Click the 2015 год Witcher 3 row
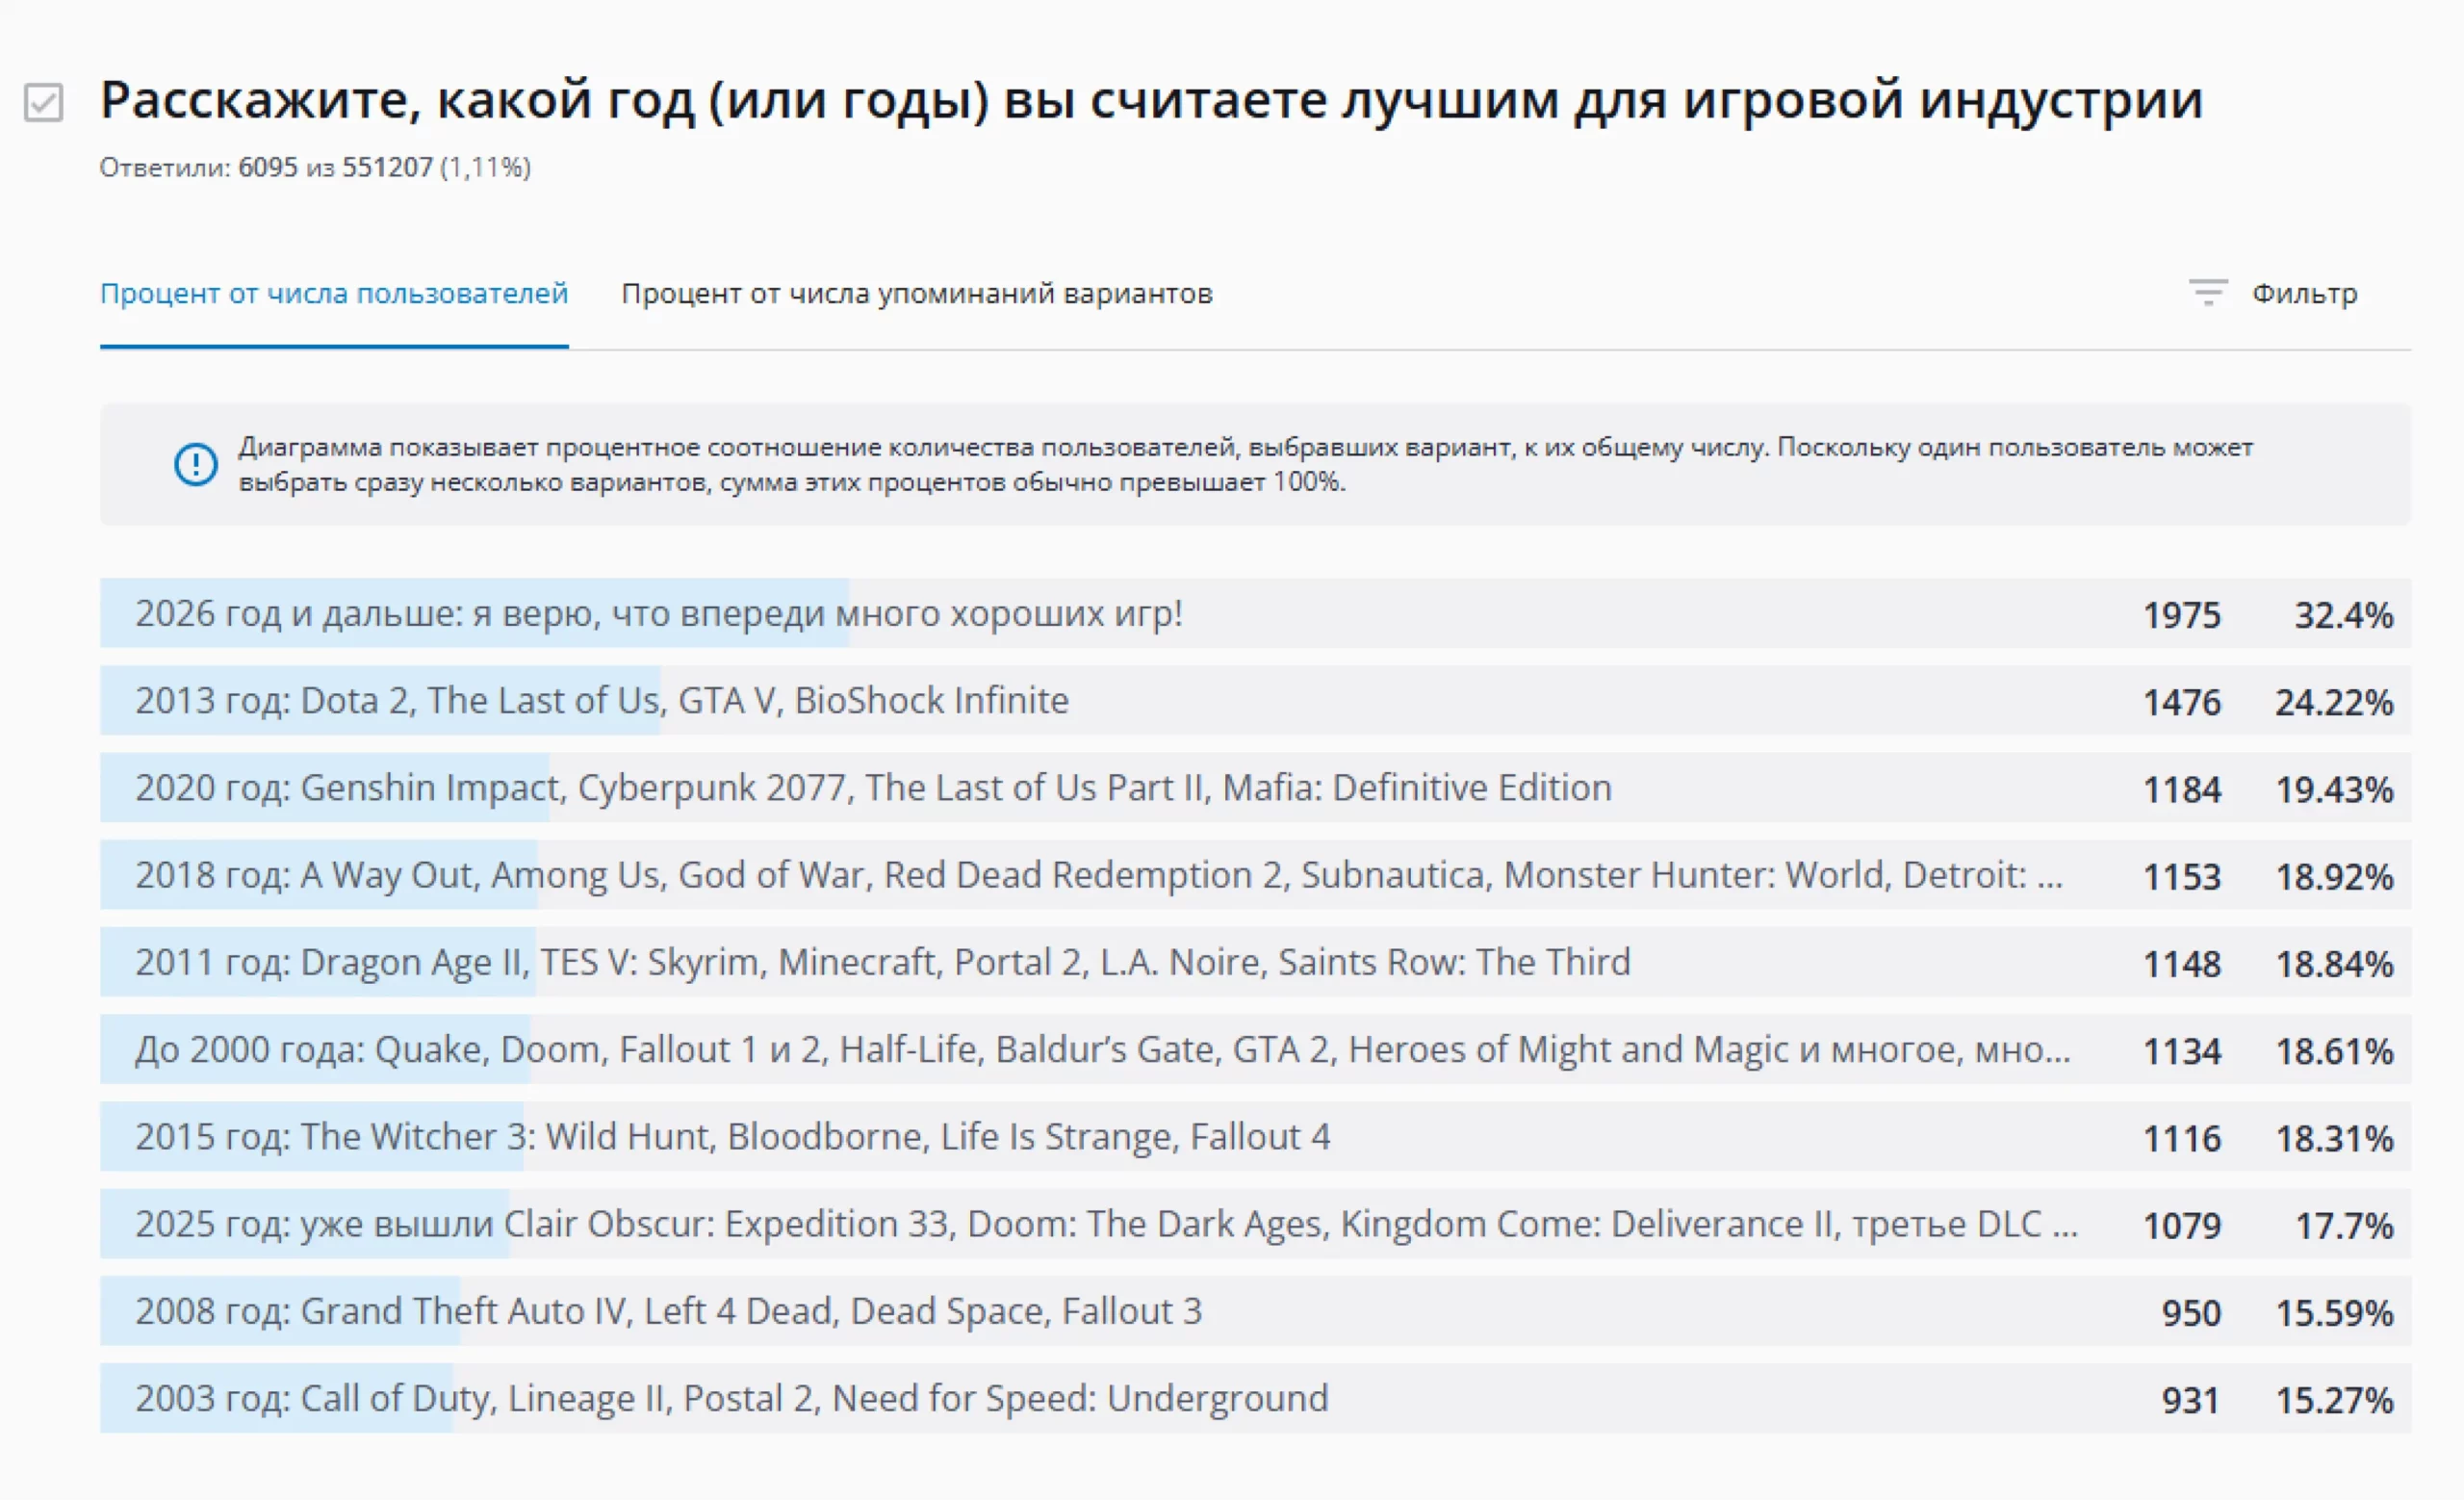 [x=732, y=1137]
